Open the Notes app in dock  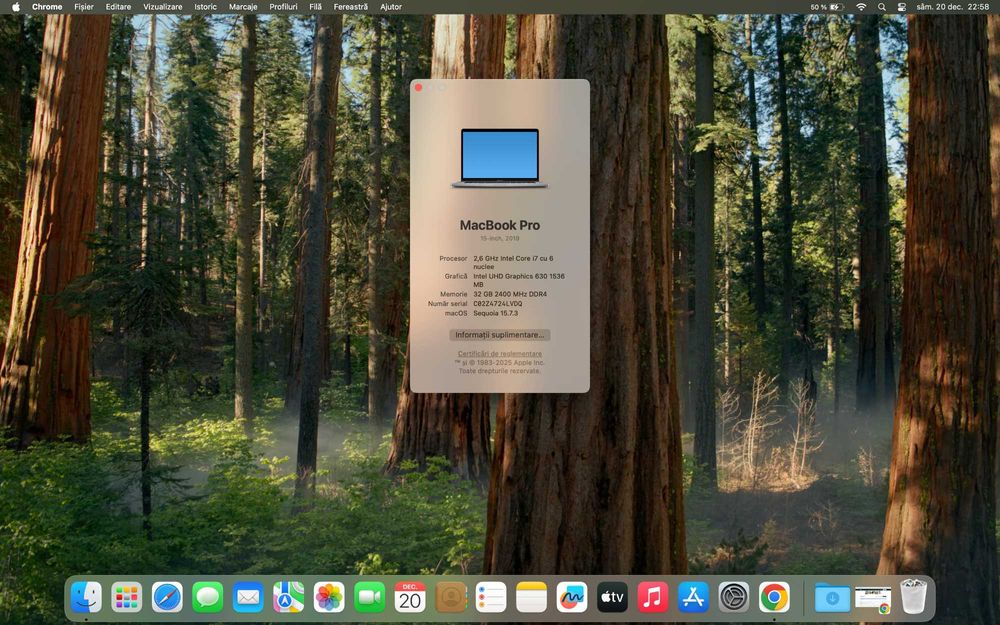532,598
